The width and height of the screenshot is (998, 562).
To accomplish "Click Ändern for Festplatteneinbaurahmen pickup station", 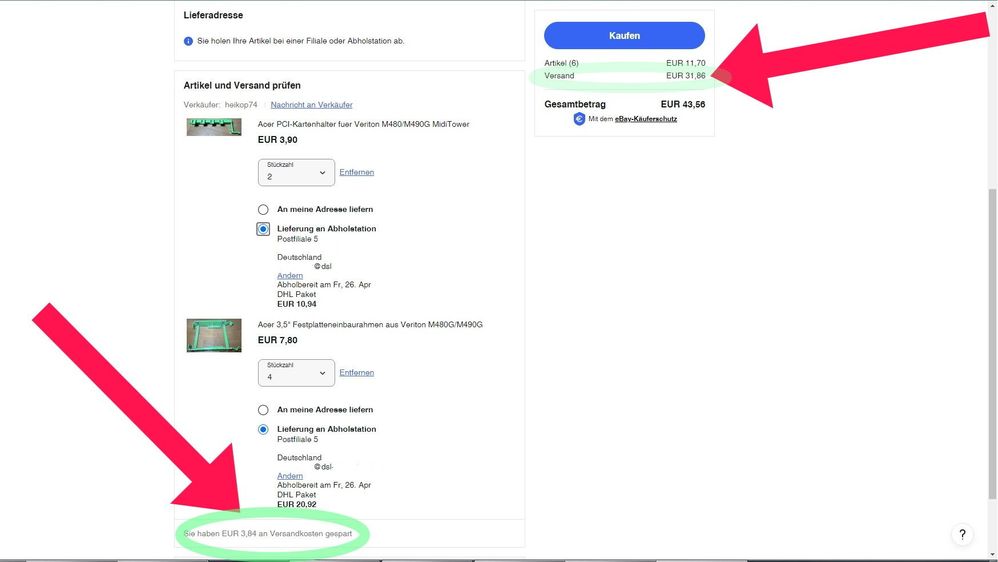I will click(290, 476).
